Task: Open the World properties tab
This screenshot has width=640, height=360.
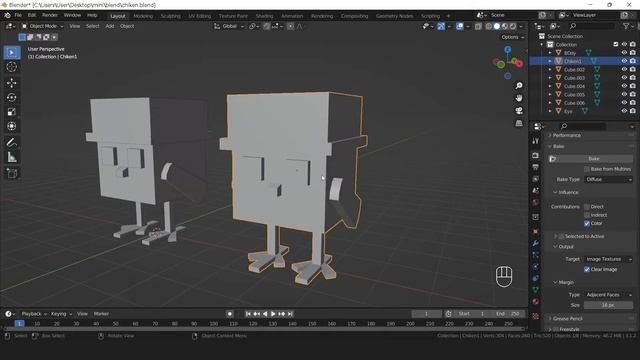Action: pyautogui.click(x=536, y=202)
